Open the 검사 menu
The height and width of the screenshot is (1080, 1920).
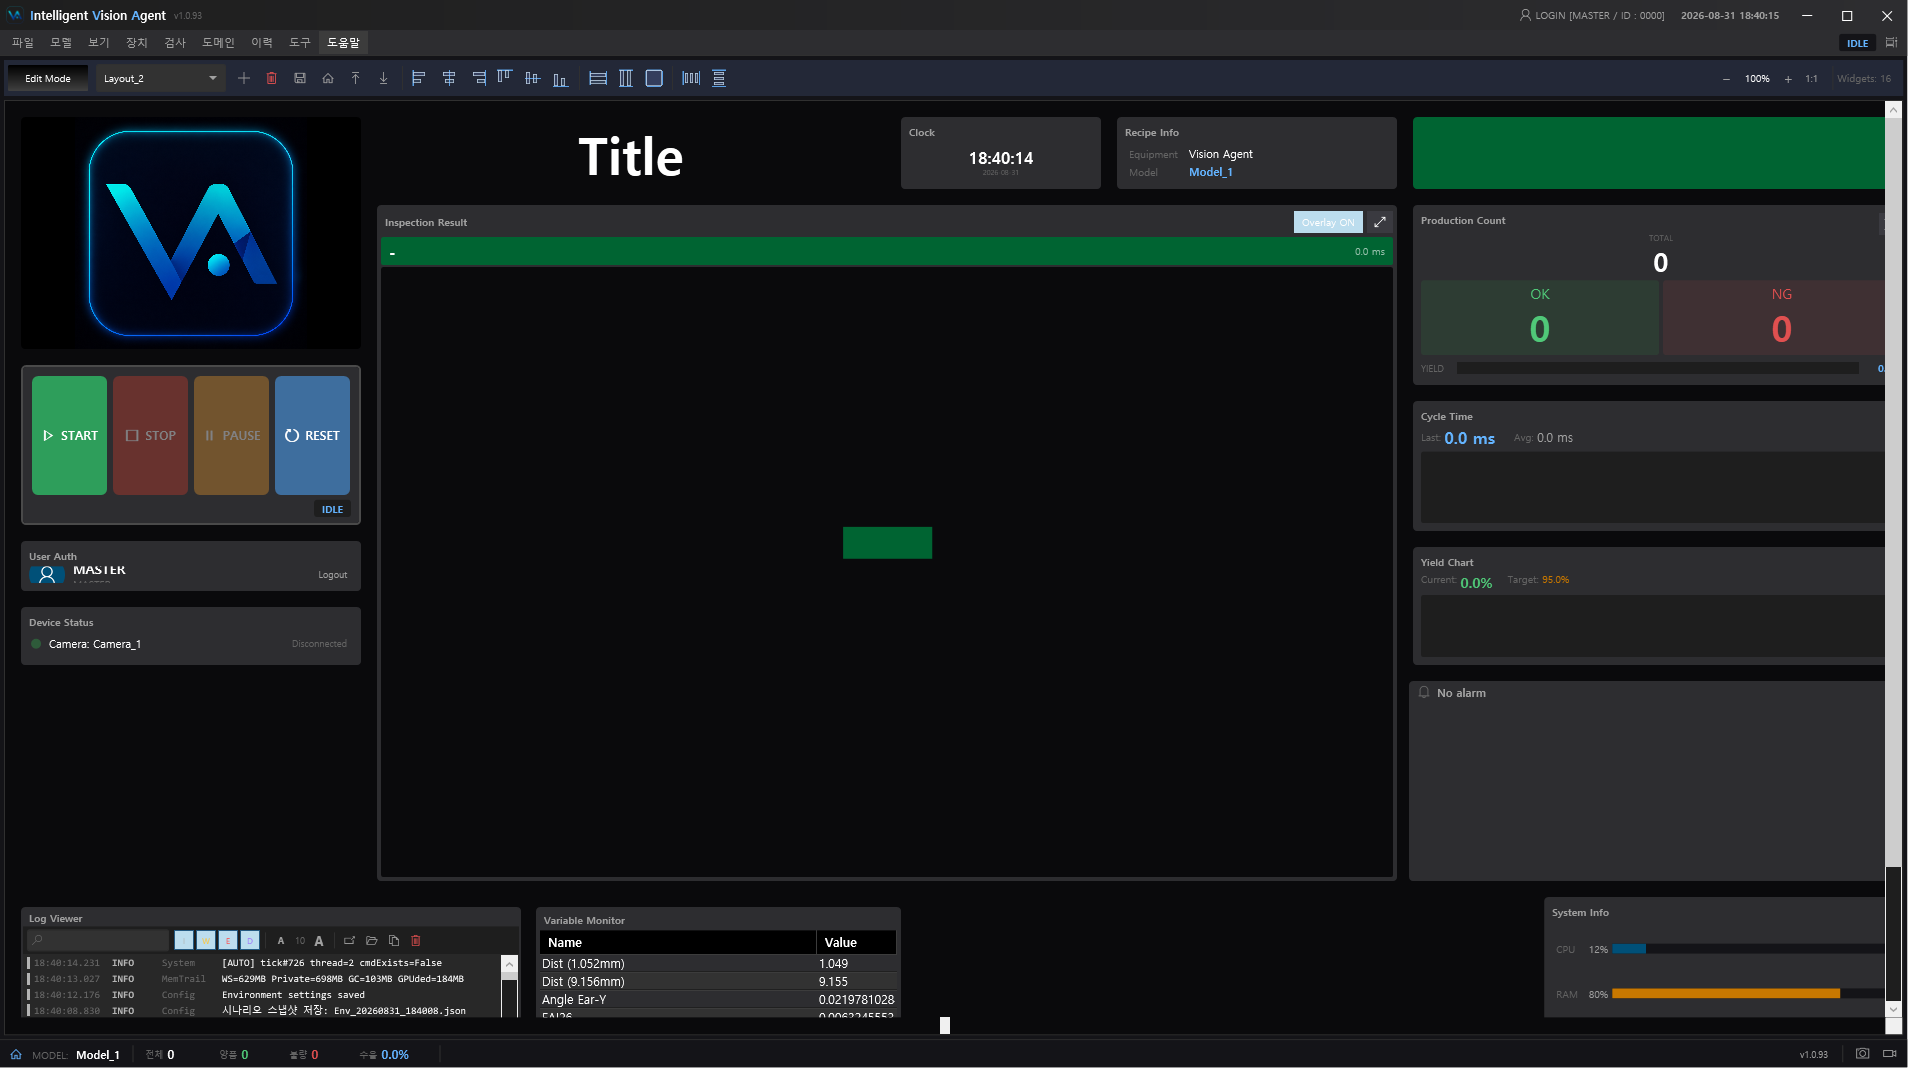click(175, 43)
